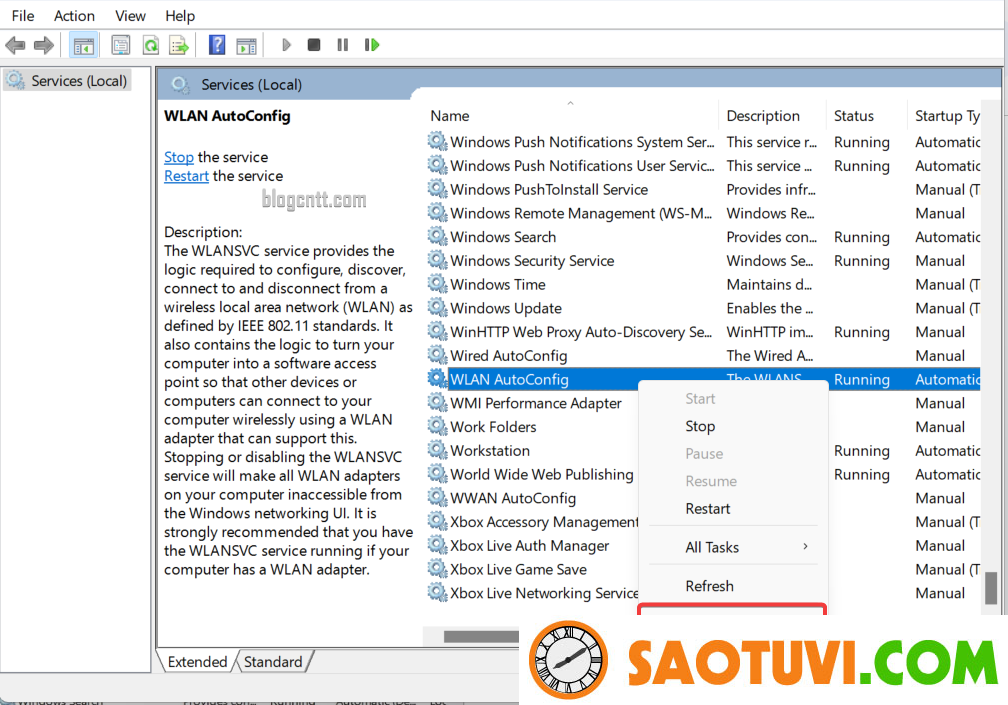Click 'Enables the ...' description for Windows Update

click(770, 308)
